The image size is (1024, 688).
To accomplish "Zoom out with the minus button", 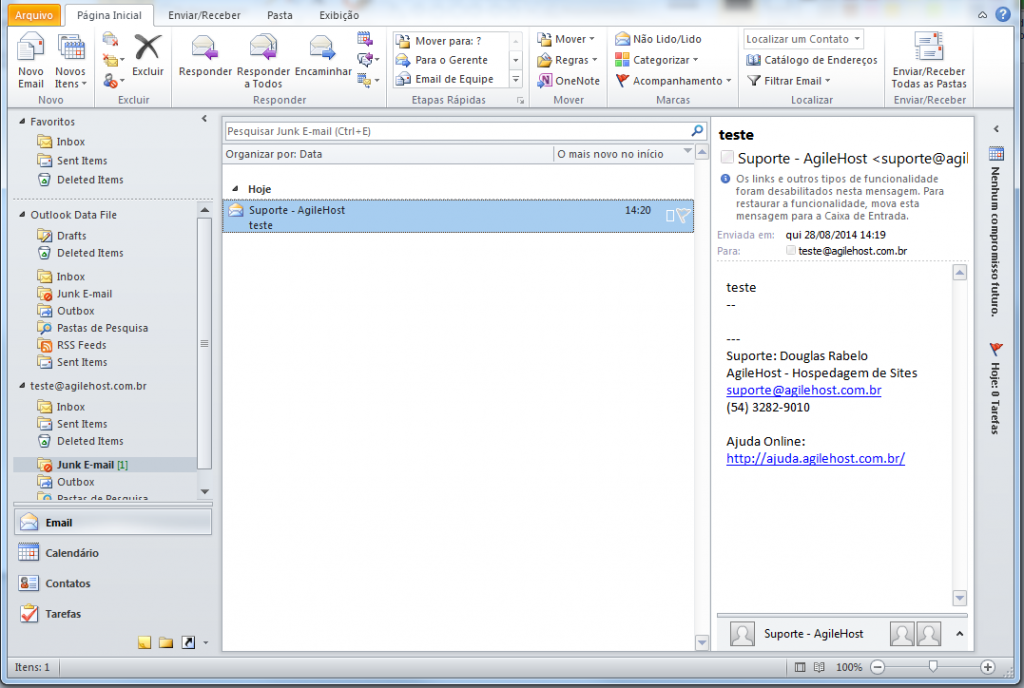I will point(878,667).
